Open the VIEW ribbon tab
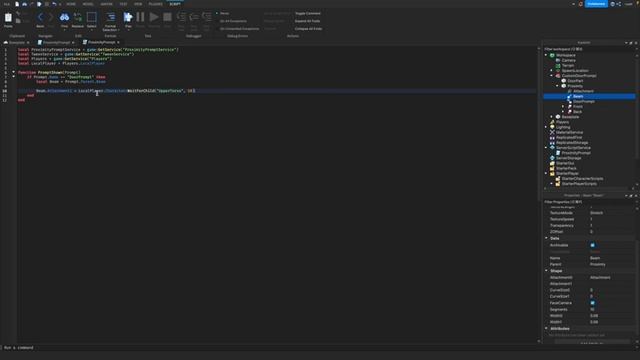 click(138, 4)
